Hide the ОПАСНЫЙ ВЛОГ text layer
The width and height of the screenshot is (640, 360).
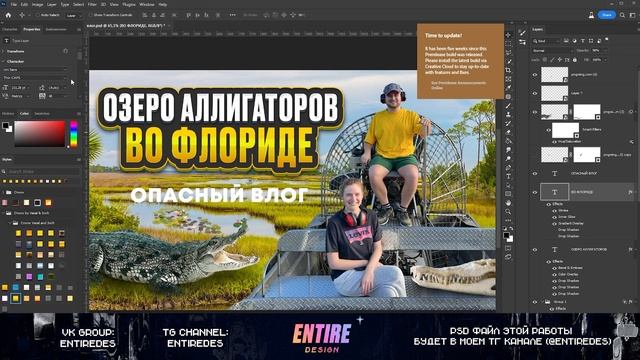535,173
